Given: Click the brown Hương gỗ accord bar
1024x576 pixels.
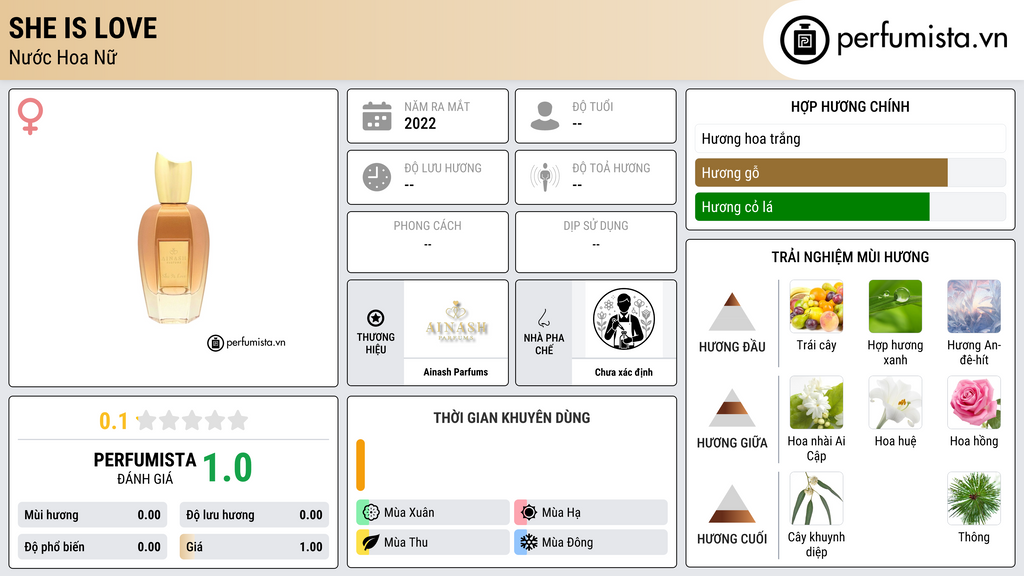Looking at the screenshot, I should (821, 173).
